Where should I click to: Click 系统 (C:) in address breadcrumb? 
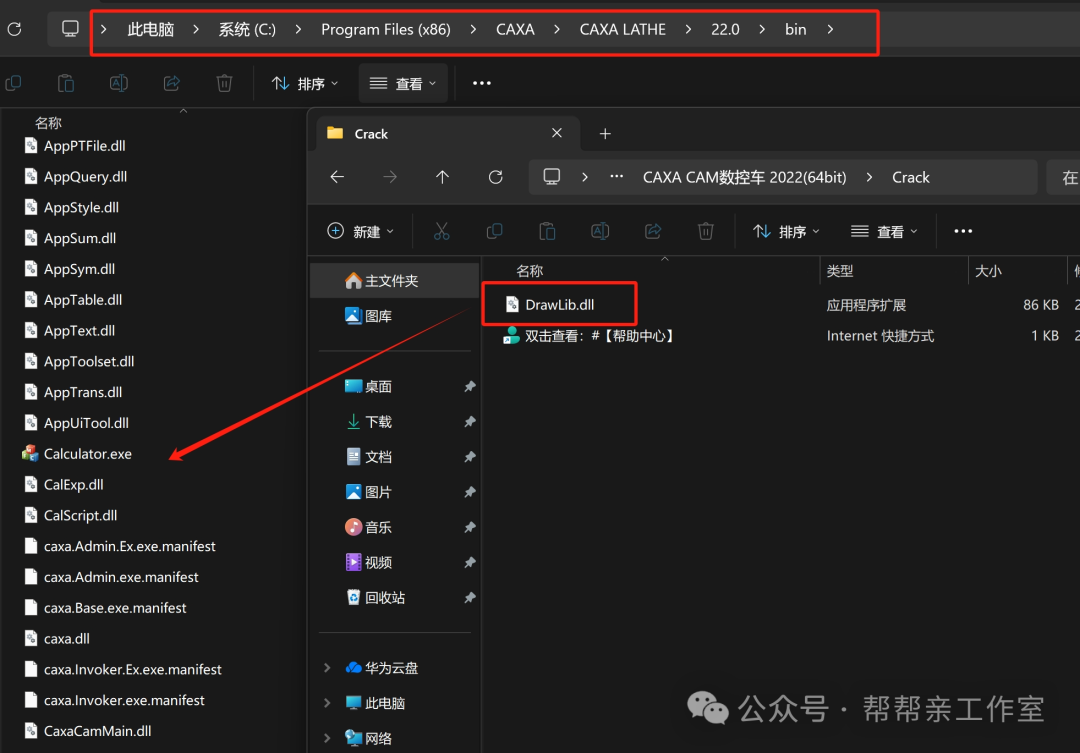[247, 30]
